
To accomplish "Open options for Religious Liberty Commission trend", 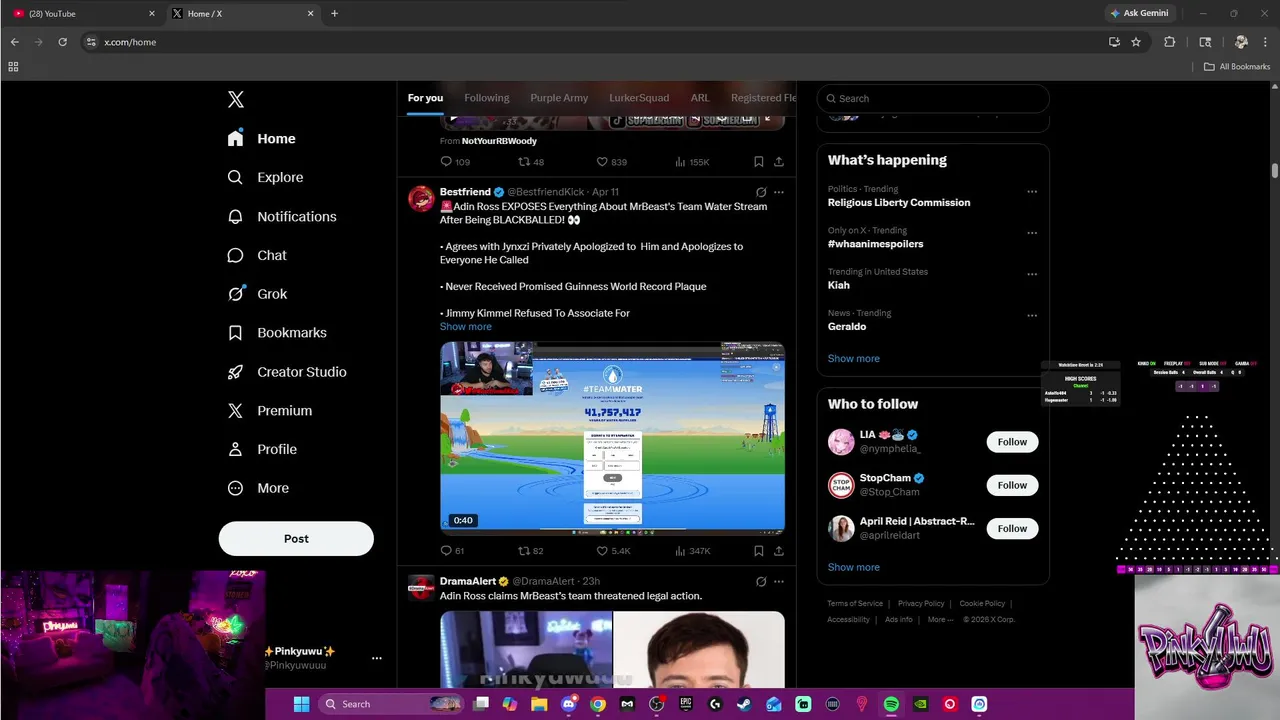I will click(1032, 192).
